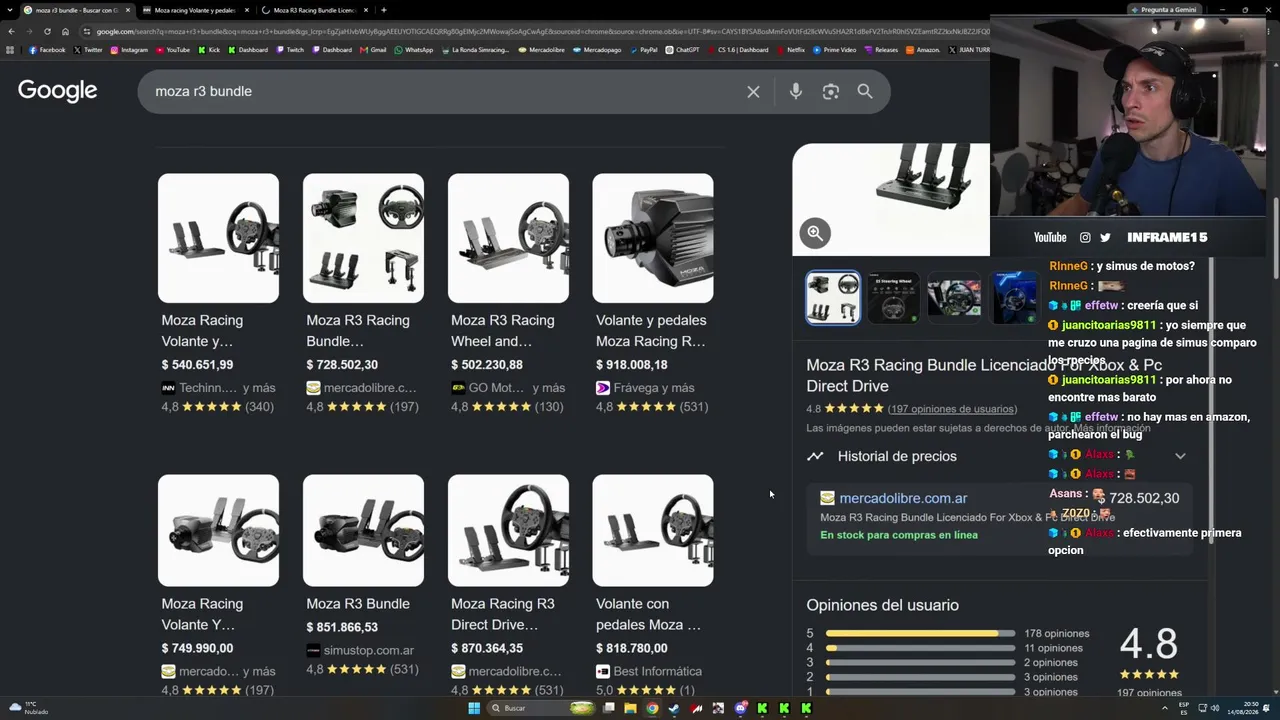This screenshot has width=1280, height=720.
Task: Open Task View on the taskbar
Action: click(608, 708)
